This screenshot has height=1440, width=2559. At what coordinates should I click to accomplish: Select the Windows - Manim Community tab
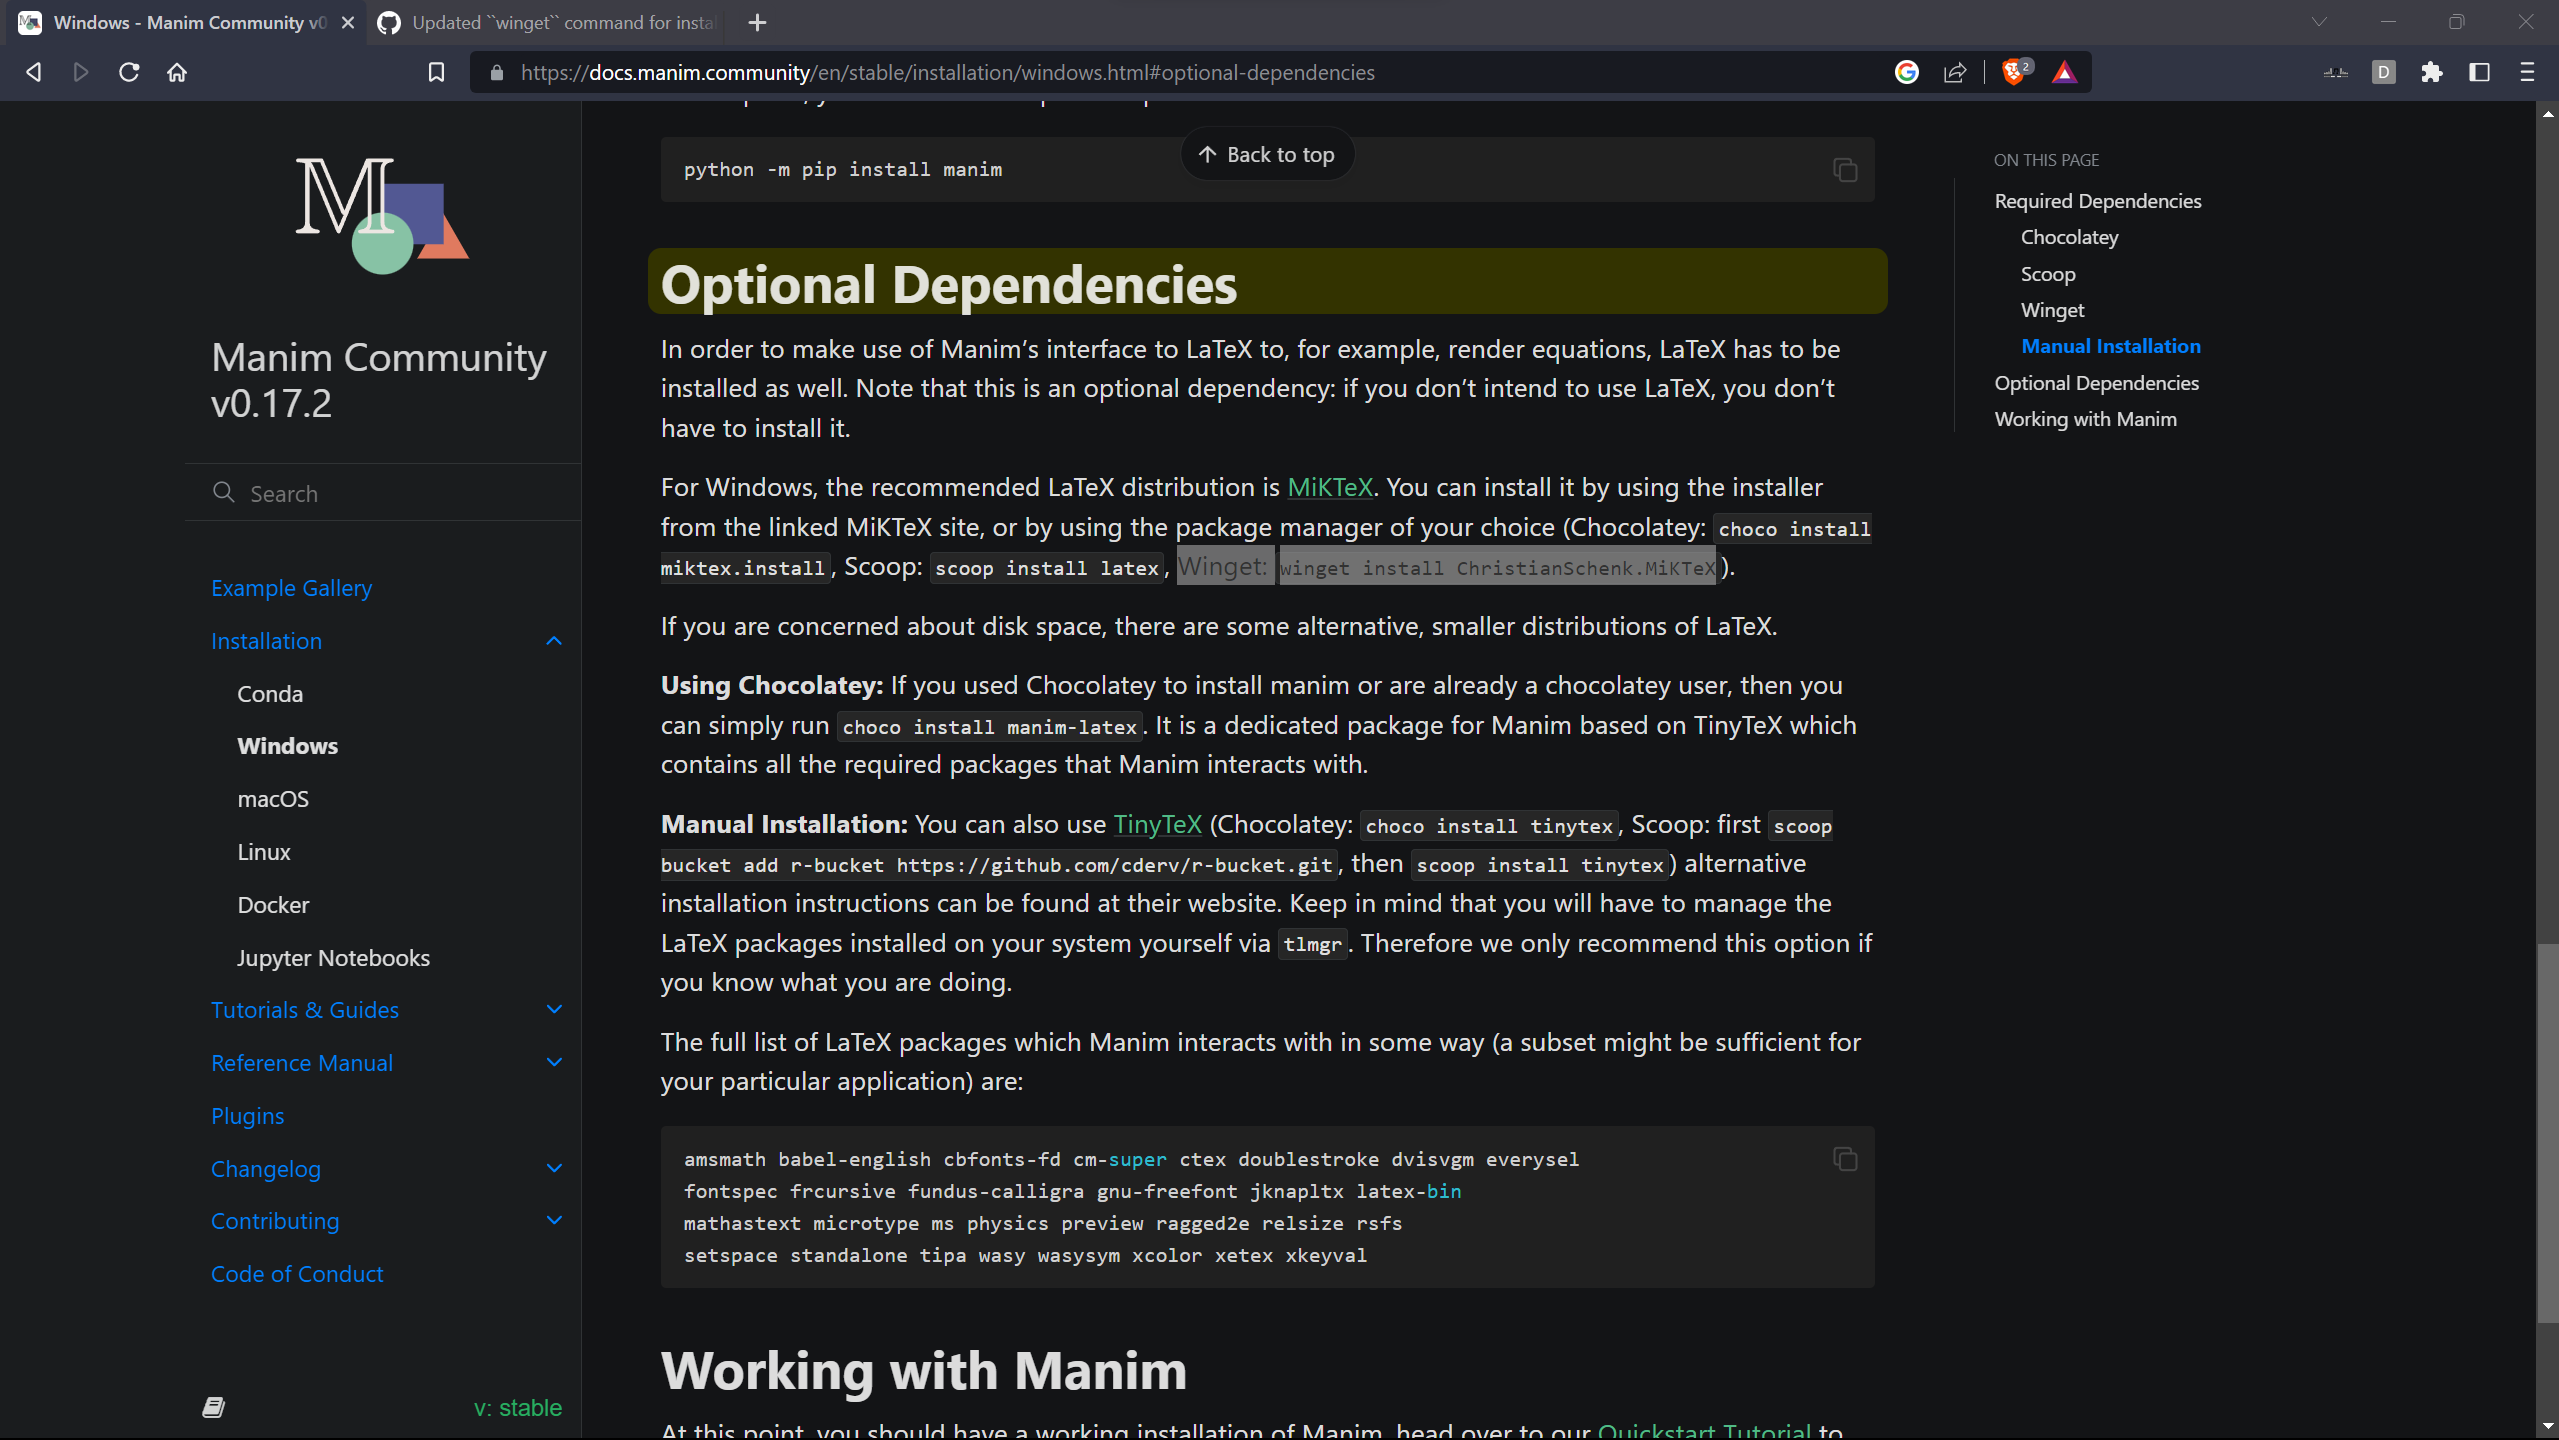(188, 22)
